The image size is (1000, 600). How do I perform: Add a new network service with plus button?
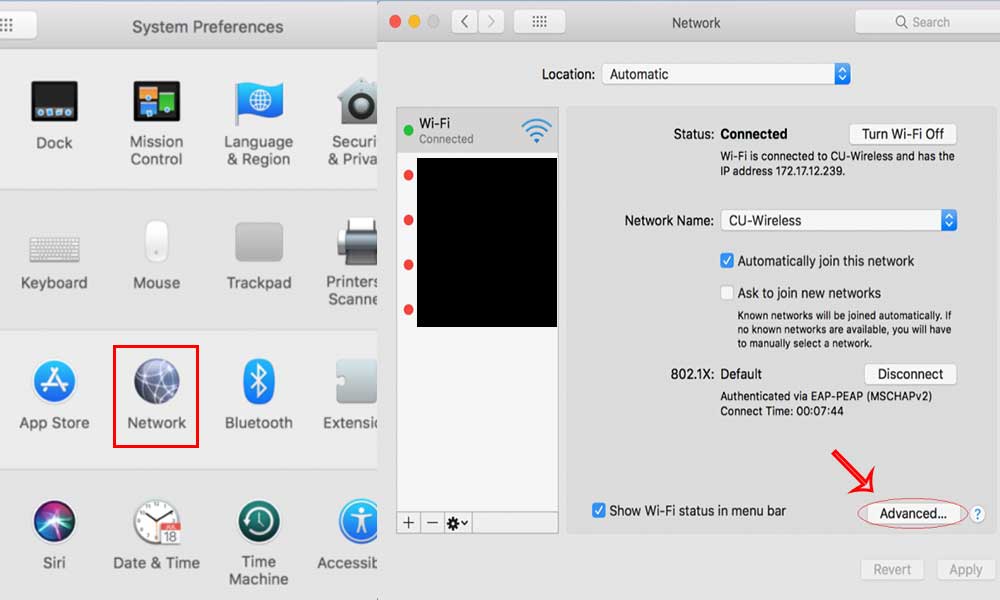(409, 523)
